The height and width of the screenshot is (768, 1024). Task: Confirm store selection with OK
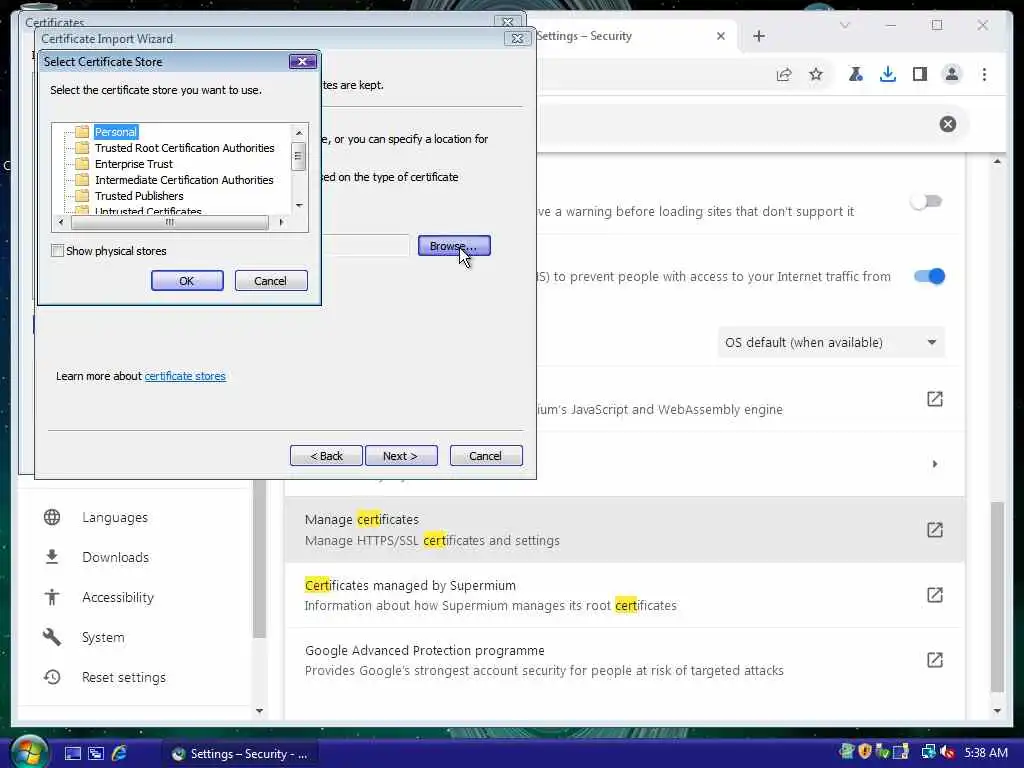(187, 281)
